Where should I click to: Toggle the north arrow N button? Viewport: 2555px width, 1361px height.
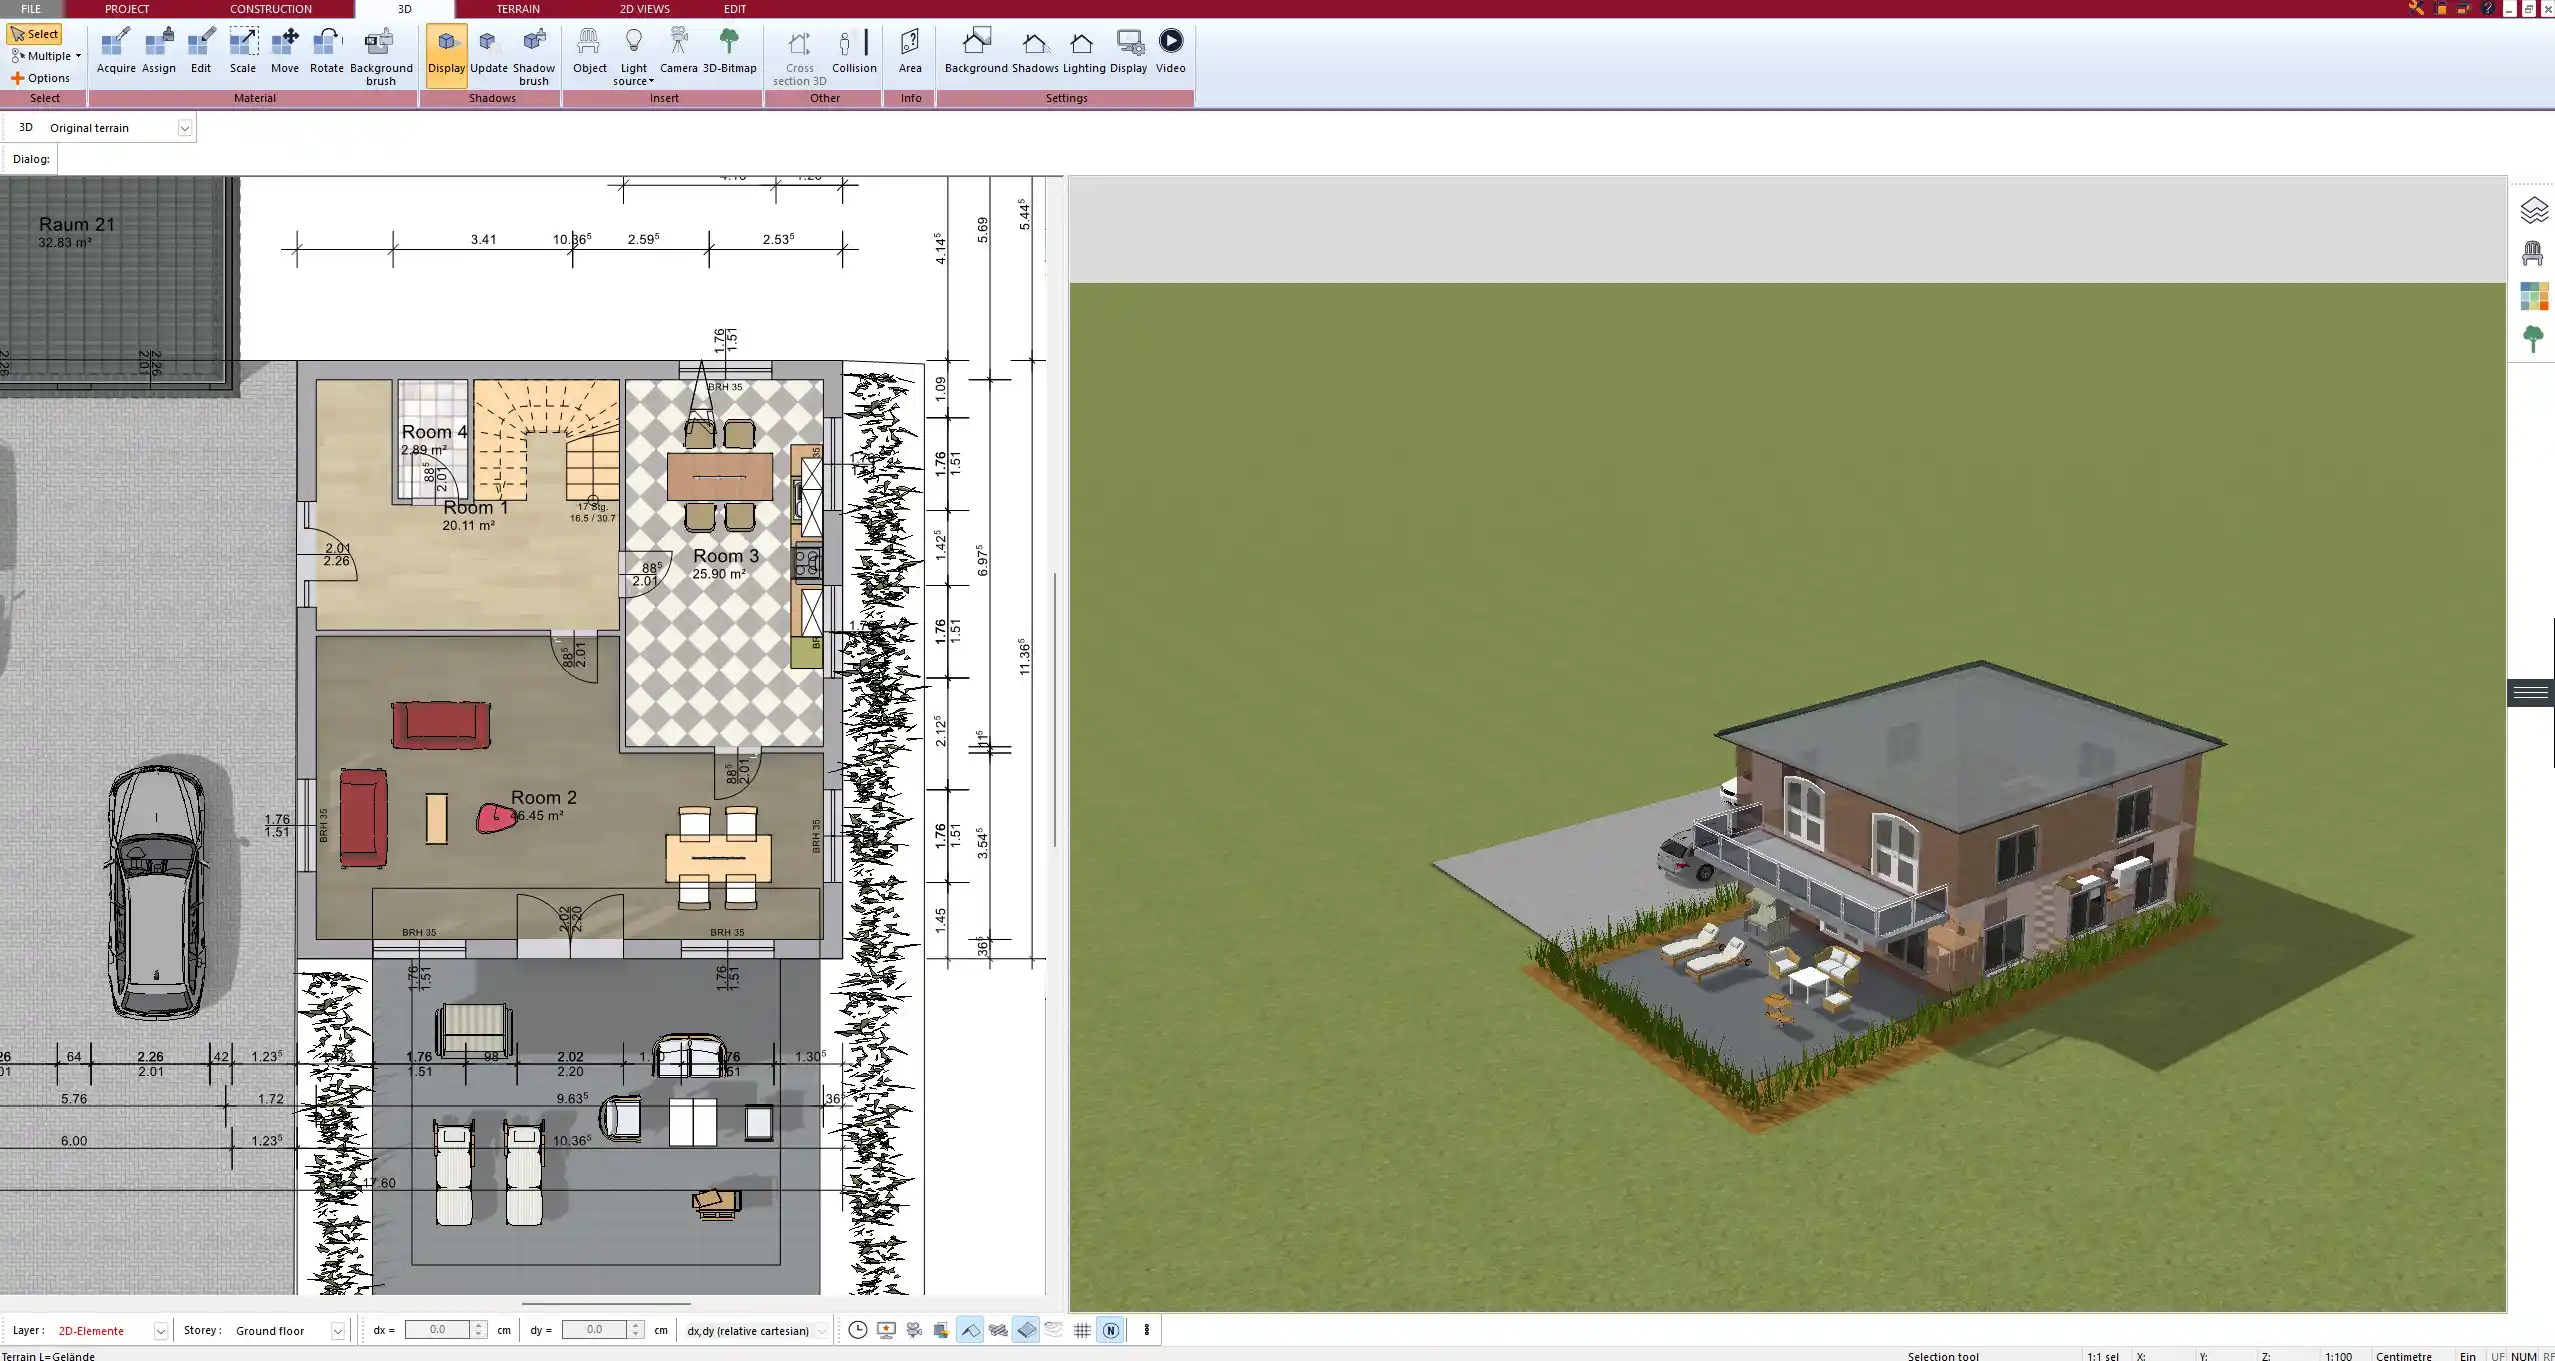click(1110, 1330)
